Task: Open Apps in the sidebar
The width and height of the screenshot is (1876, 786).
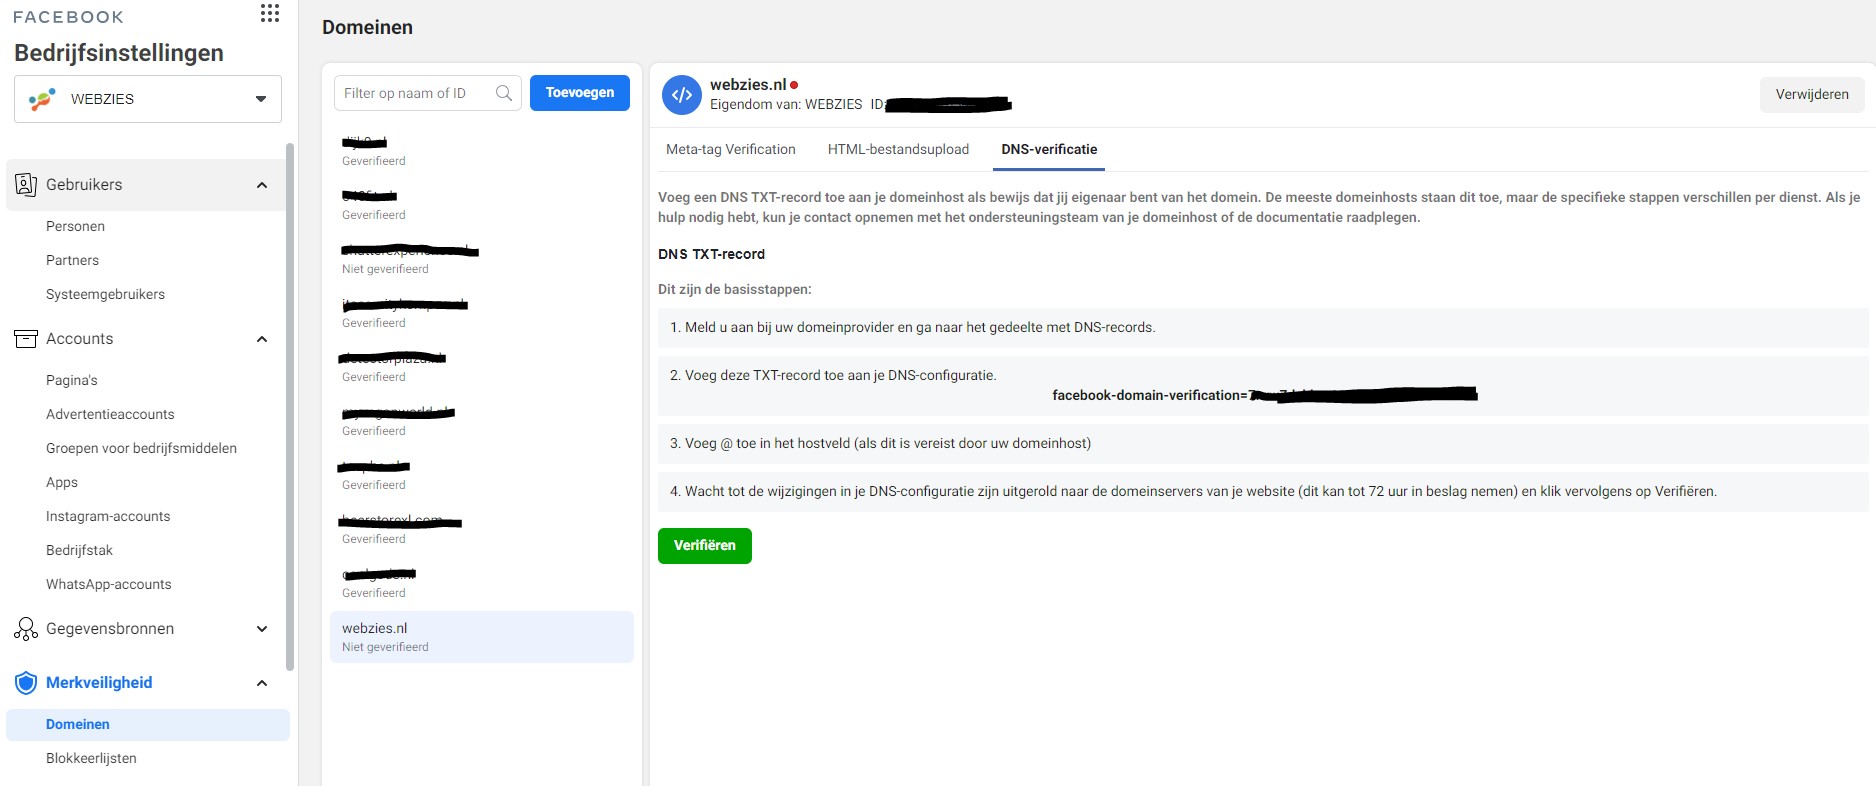Action: coord(62,482)
